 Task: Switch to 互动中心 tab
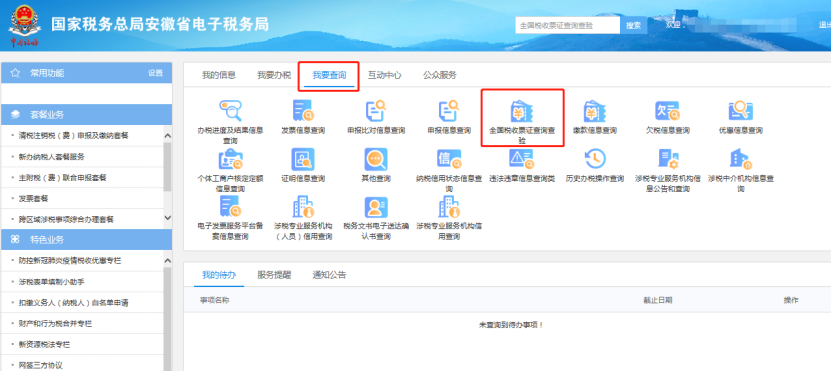click(384, 75)
